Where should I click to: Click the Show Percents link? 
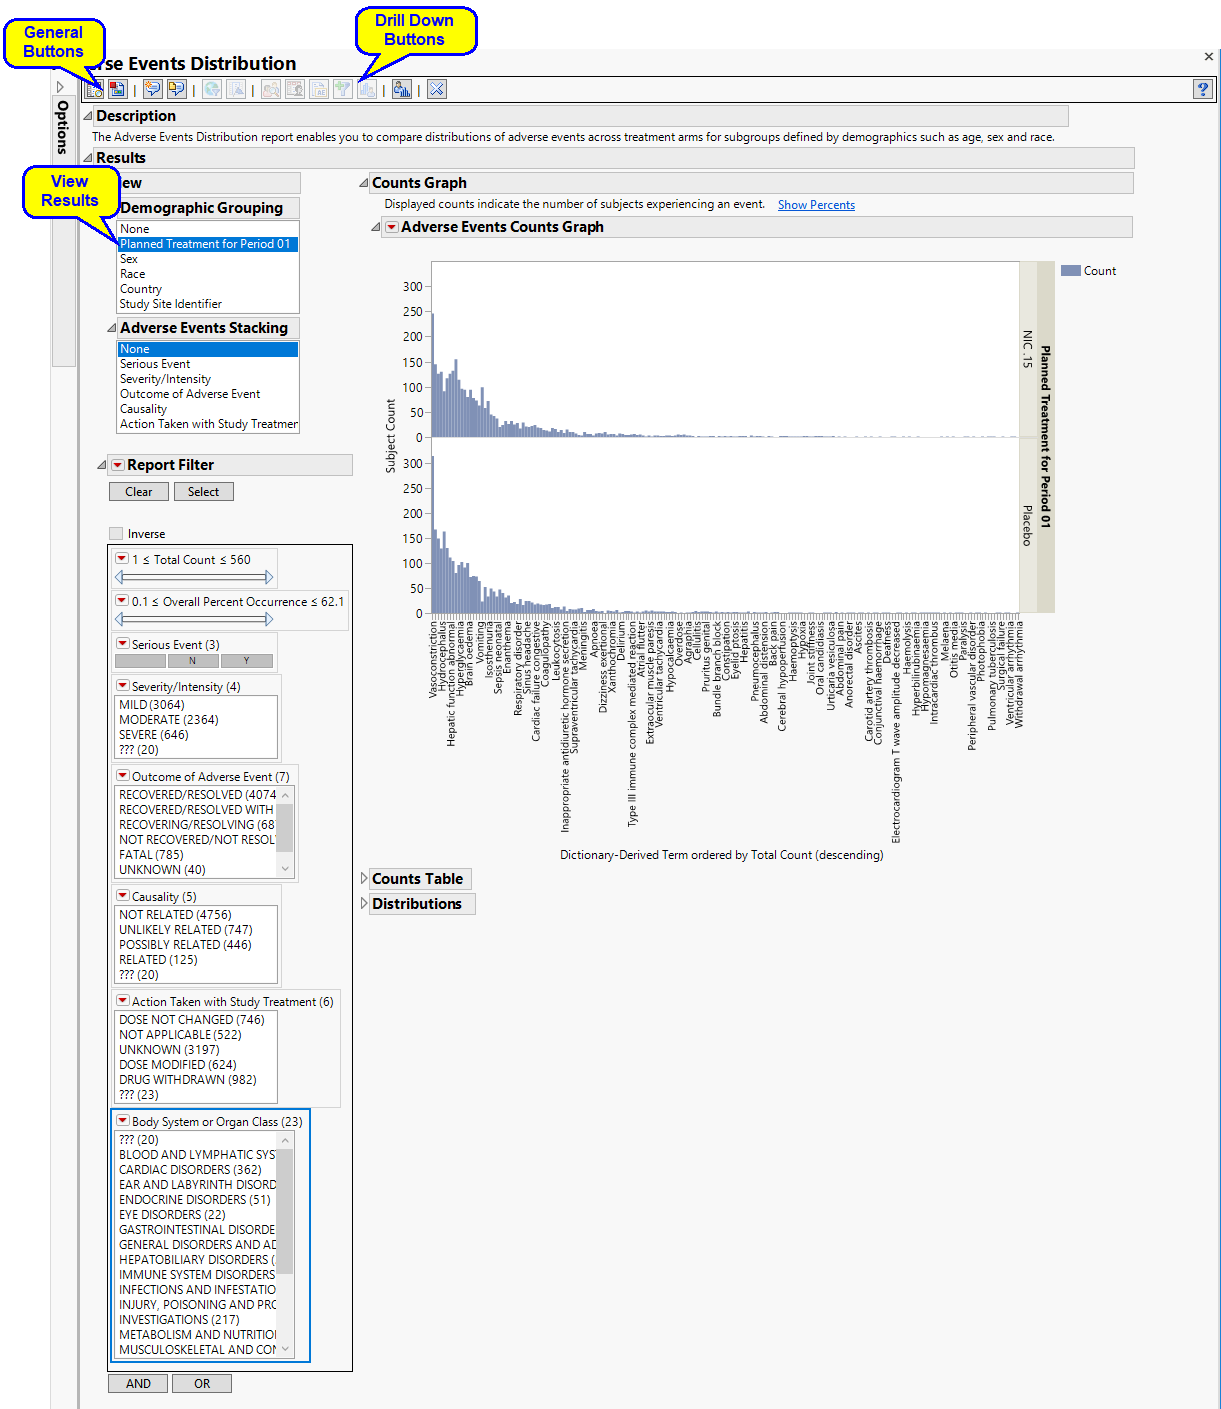(x=816, y=205)
